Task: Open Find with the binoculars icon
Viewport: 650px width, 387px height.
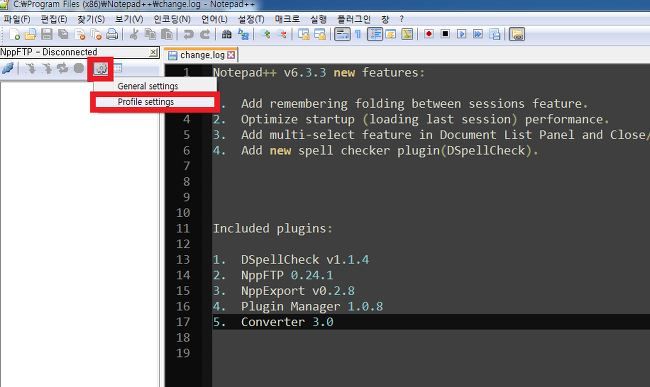Action: coord(226,34)
